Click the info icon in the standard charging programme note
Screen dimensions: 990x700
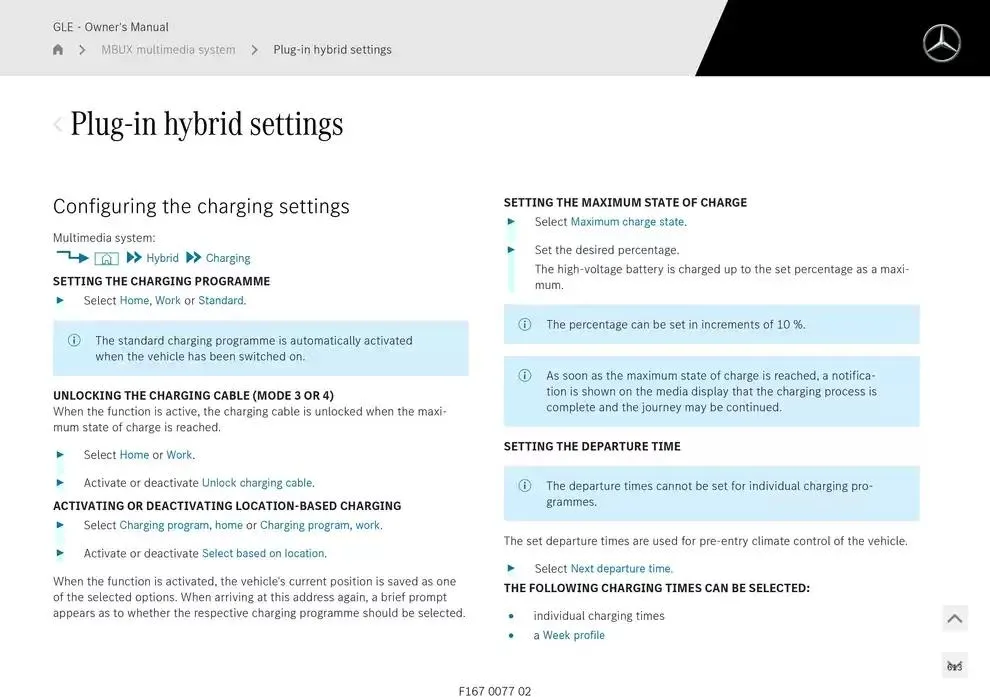74,340
